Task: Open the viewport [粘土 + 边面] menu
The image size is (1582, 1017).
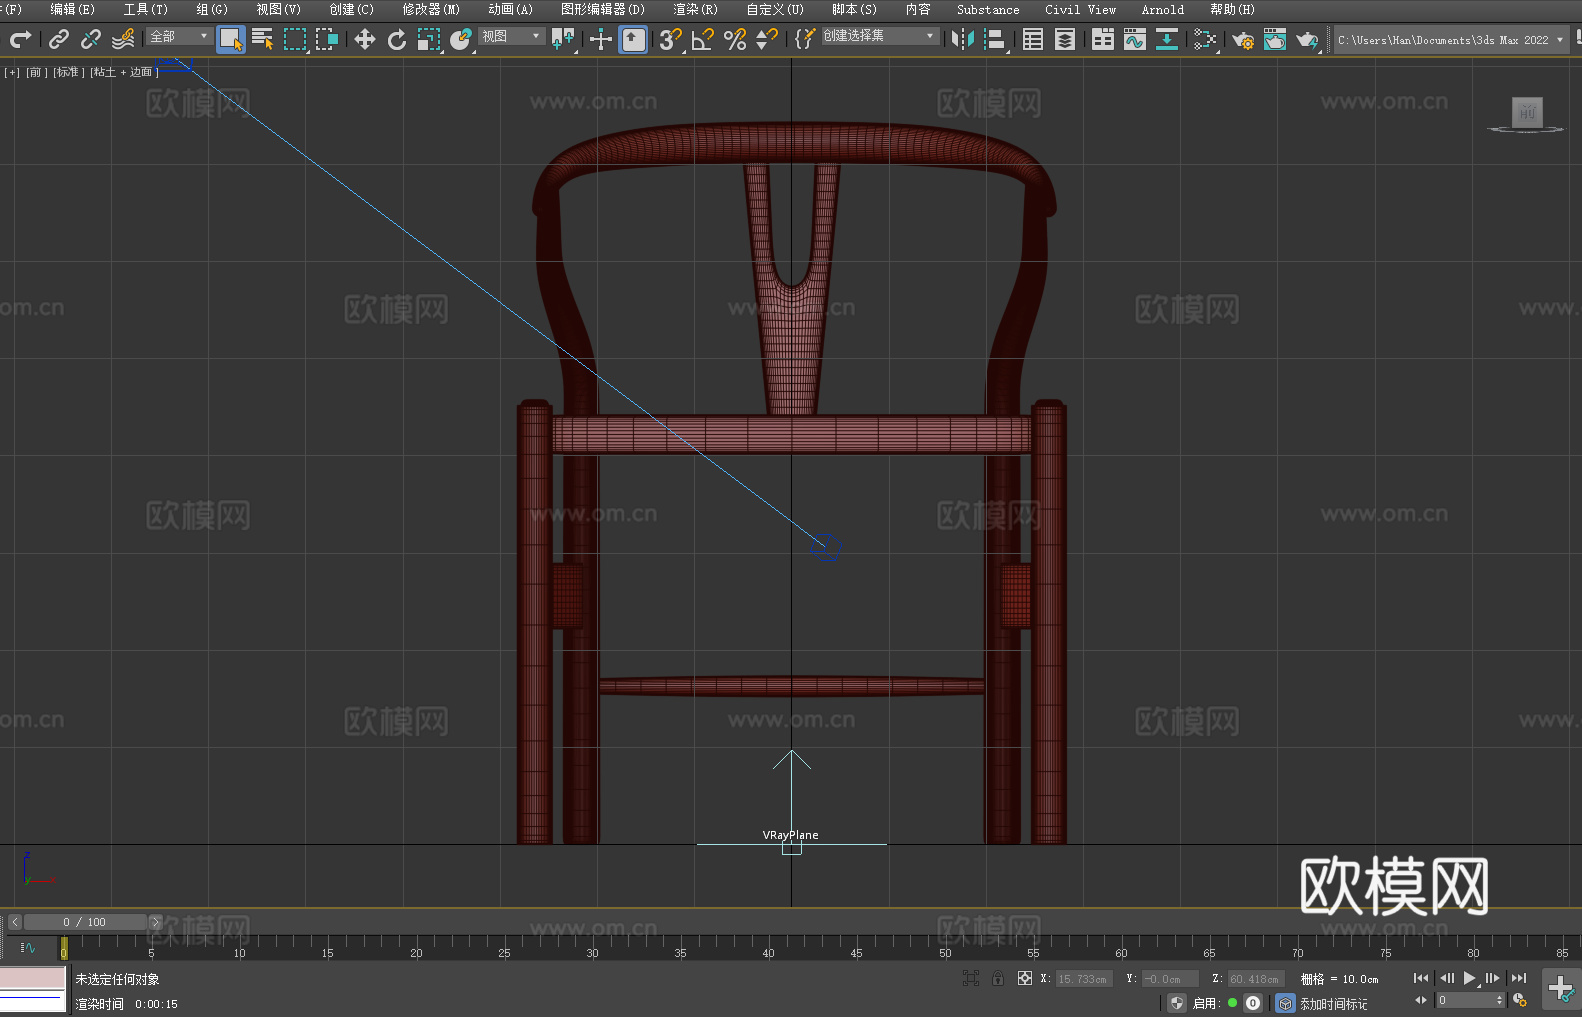Action: click(x=124, y=72)
